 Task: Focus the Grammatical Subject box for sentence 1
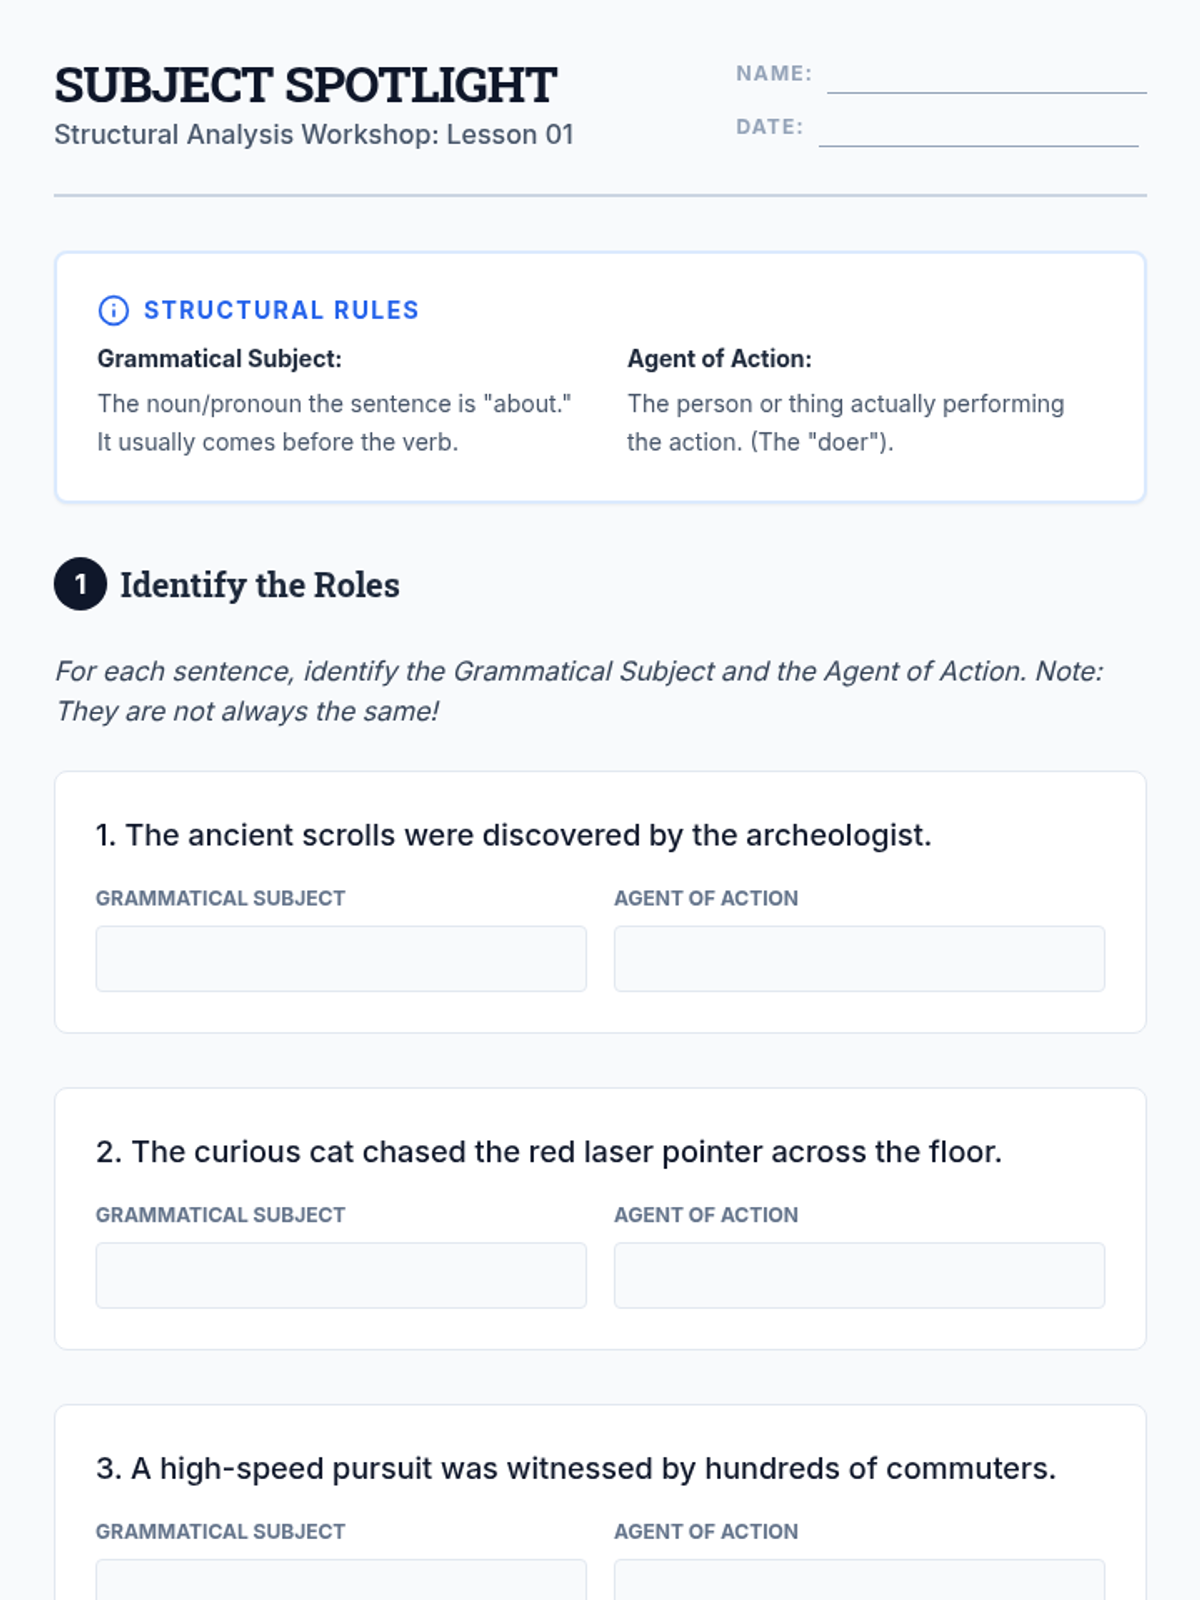pyautogui.click(x=341, y=959)
